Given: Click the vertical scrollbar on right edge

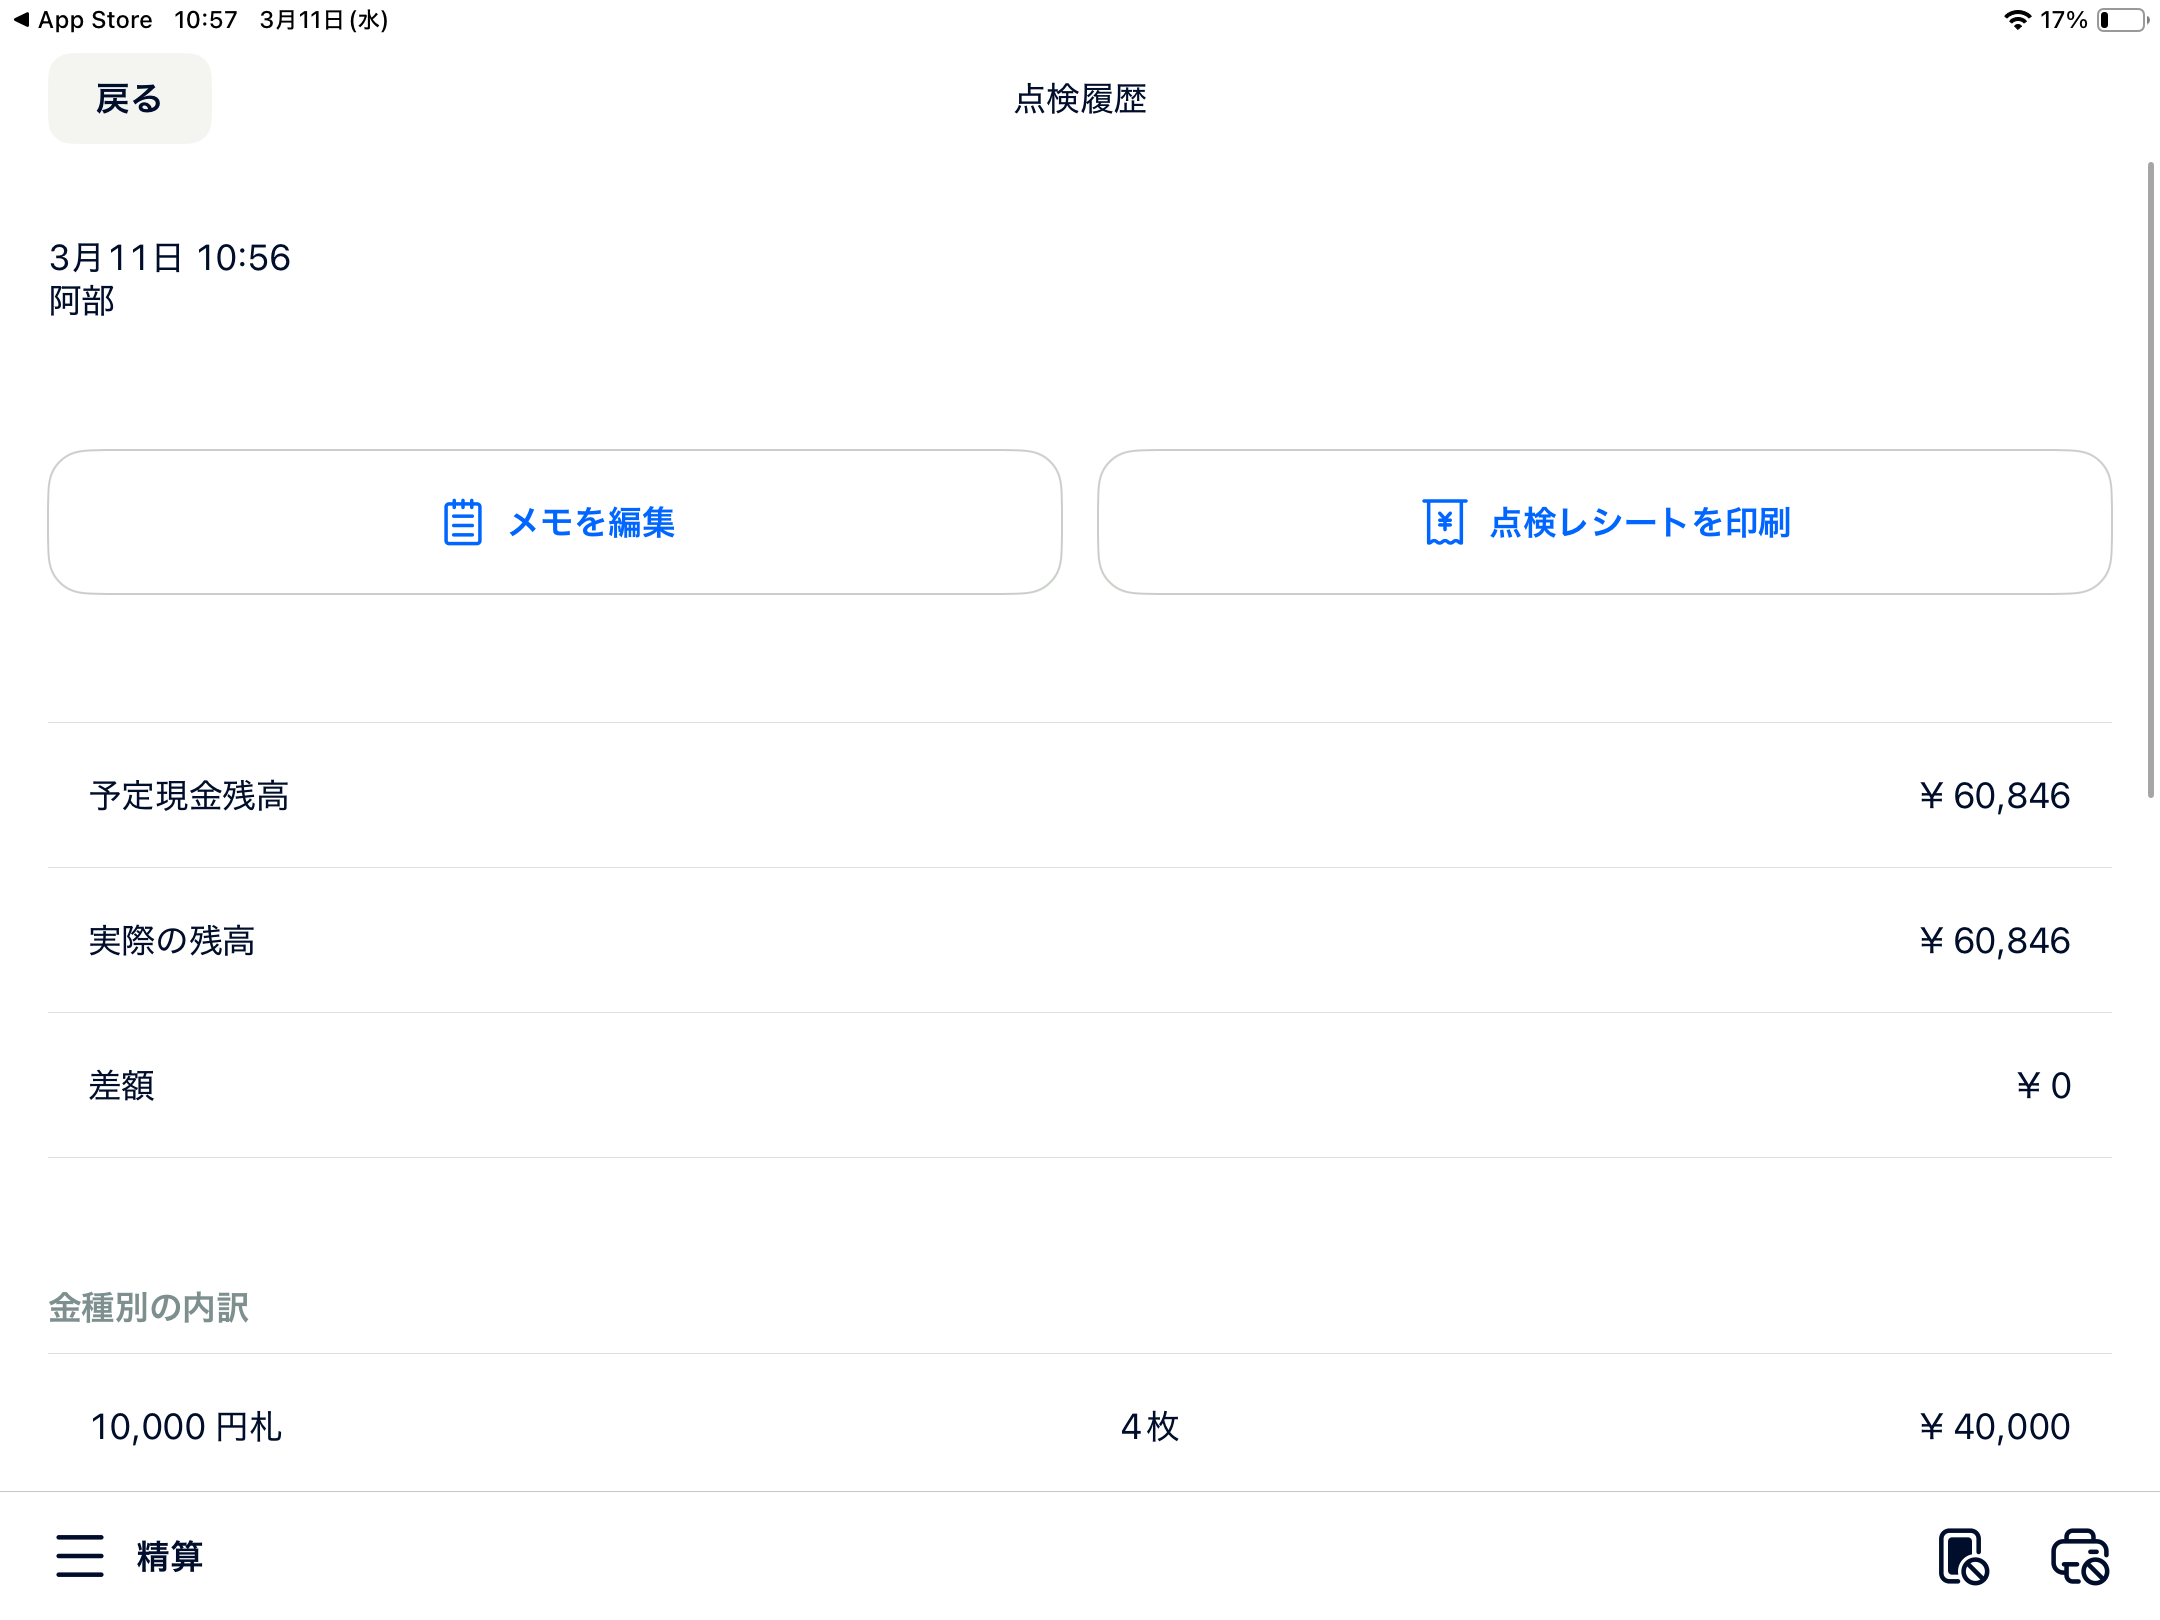Looking at the screenshot, I should coord(2150,480).
